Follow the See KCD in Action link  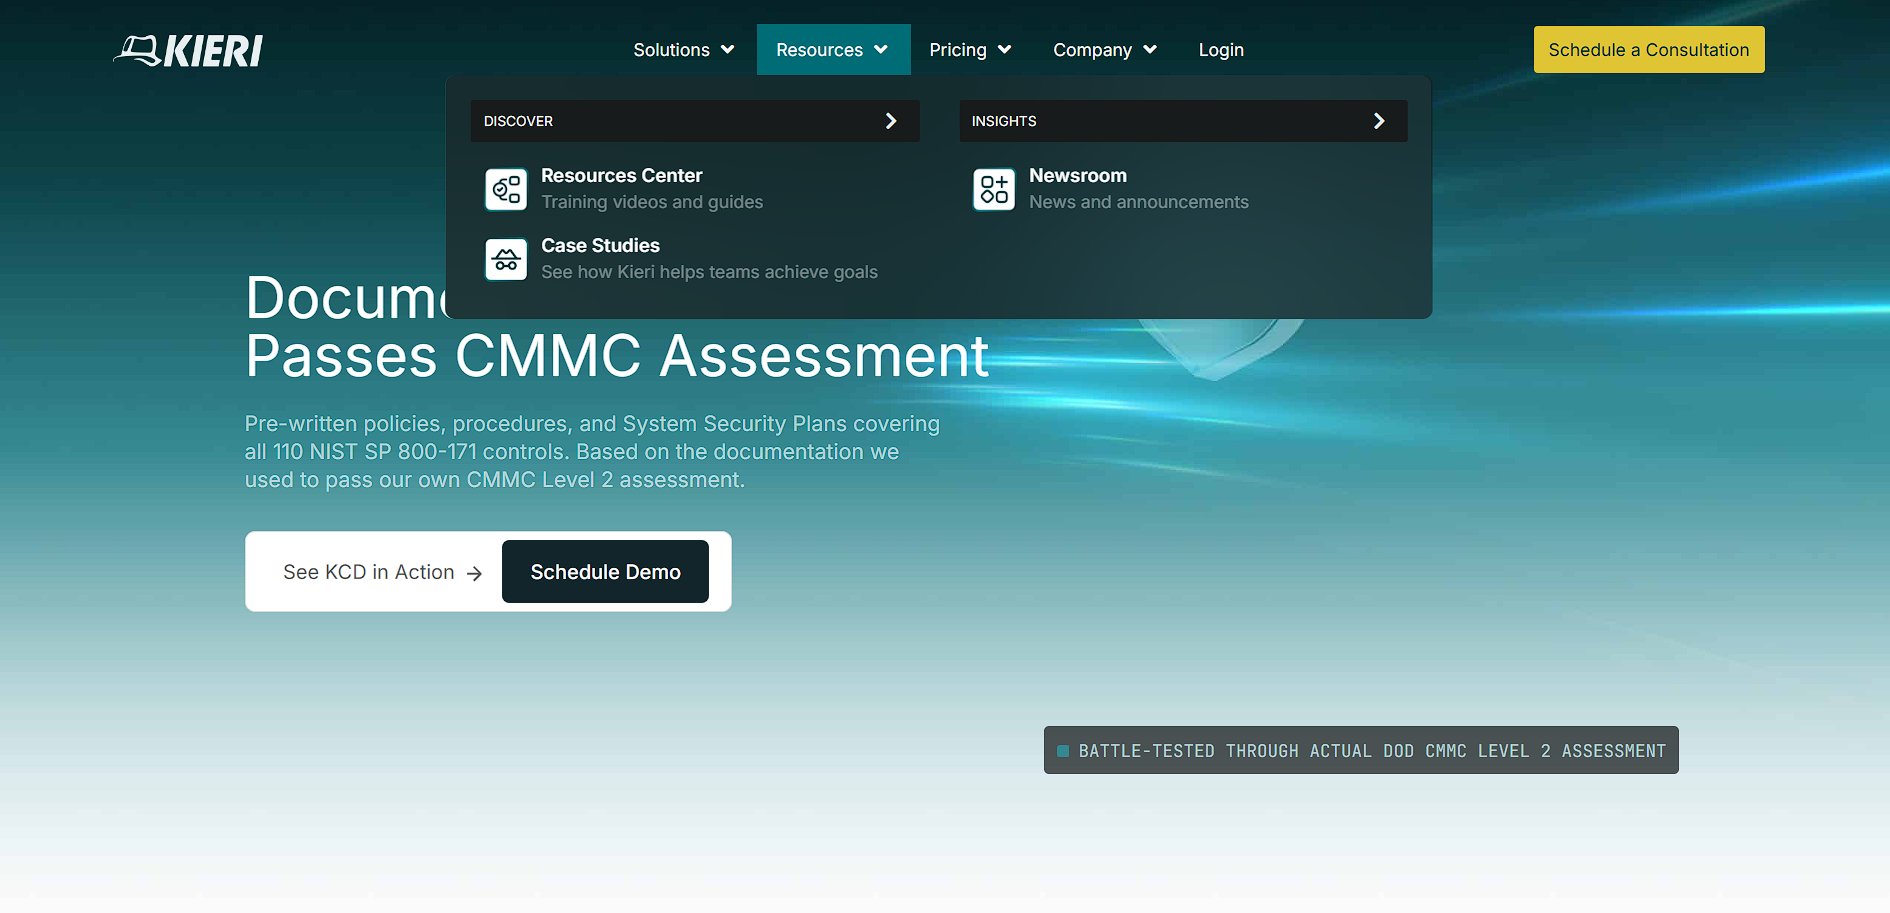coord(383,572)
